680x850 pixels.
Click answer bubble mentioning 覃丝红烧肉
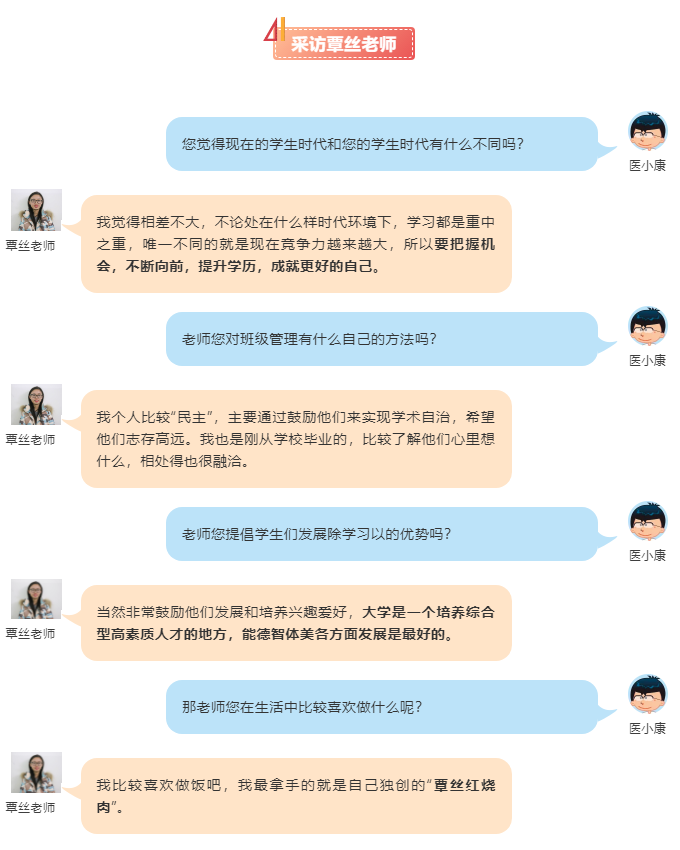[x=297, y=796]
